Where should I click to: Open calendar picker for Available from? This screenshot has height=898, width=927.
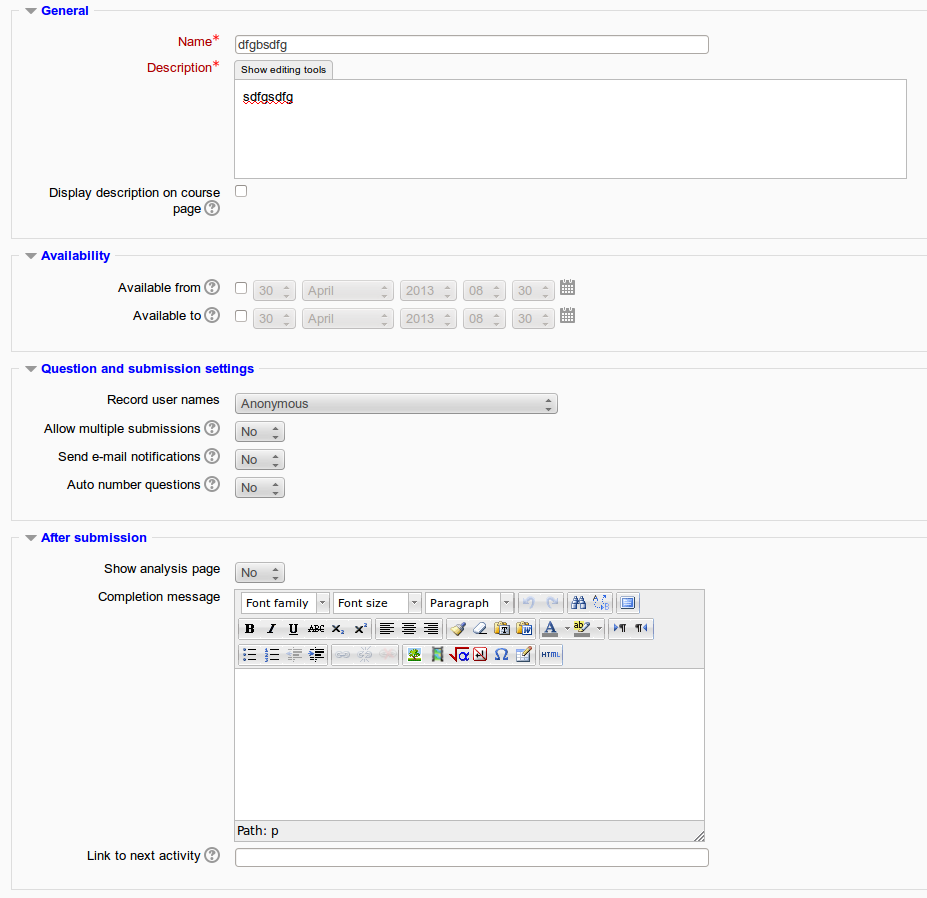coord(568,288)
